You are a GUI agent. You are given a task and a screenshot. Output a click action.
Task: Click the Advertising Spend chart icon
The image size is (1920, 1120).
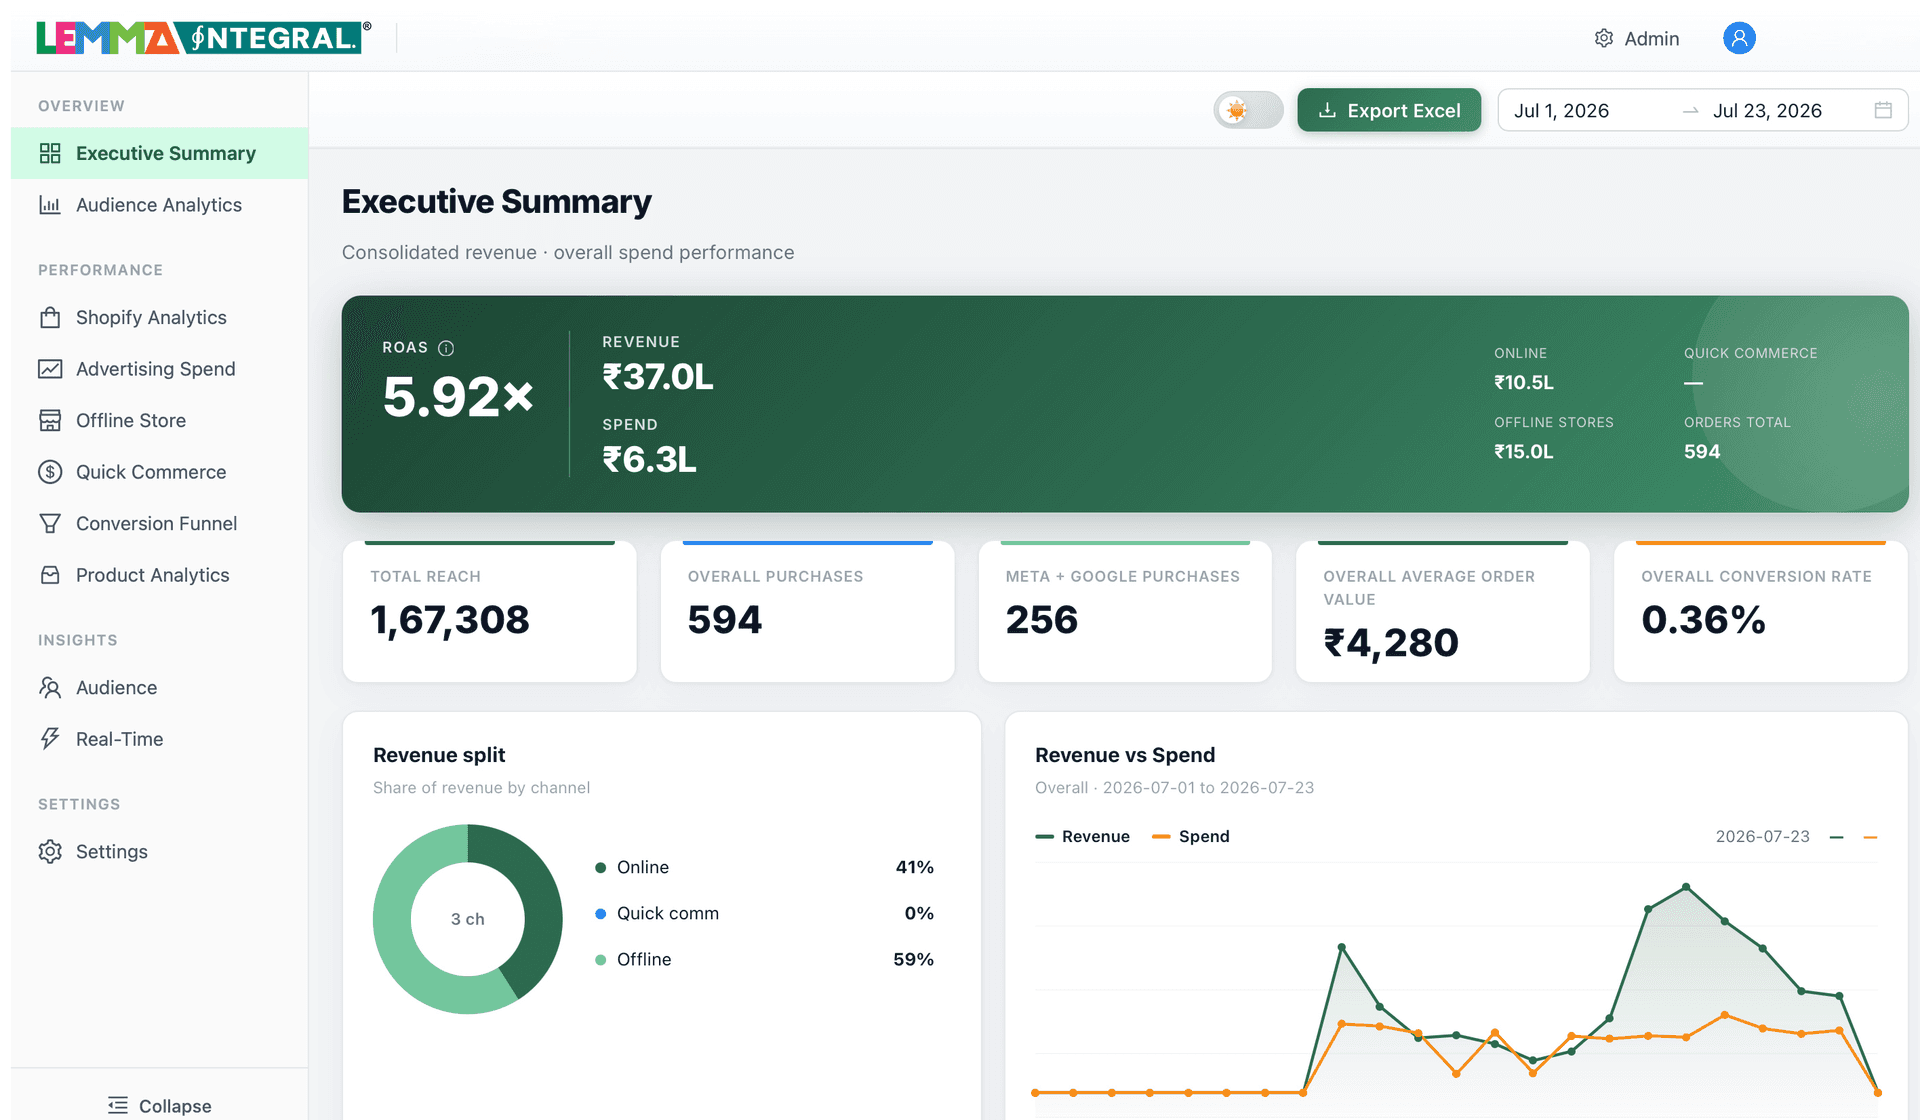click(x=50, y=369)
